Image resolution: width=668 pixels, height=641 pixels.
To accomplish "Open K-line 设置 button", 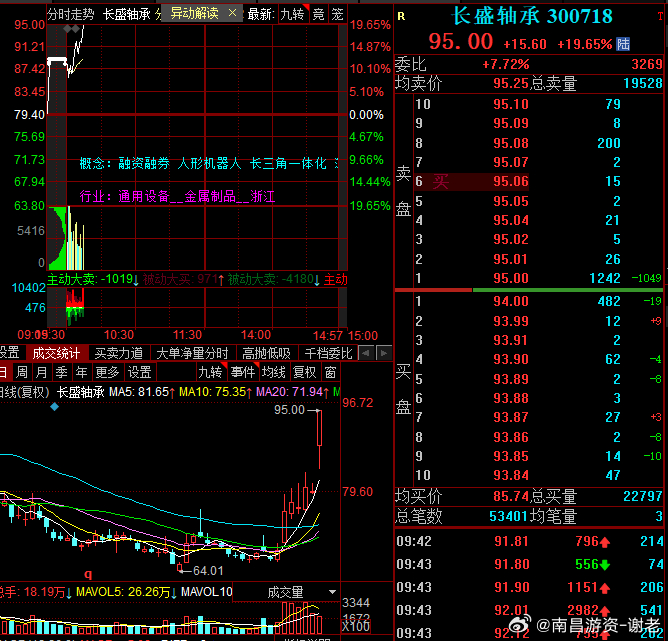I will (140, 372).
